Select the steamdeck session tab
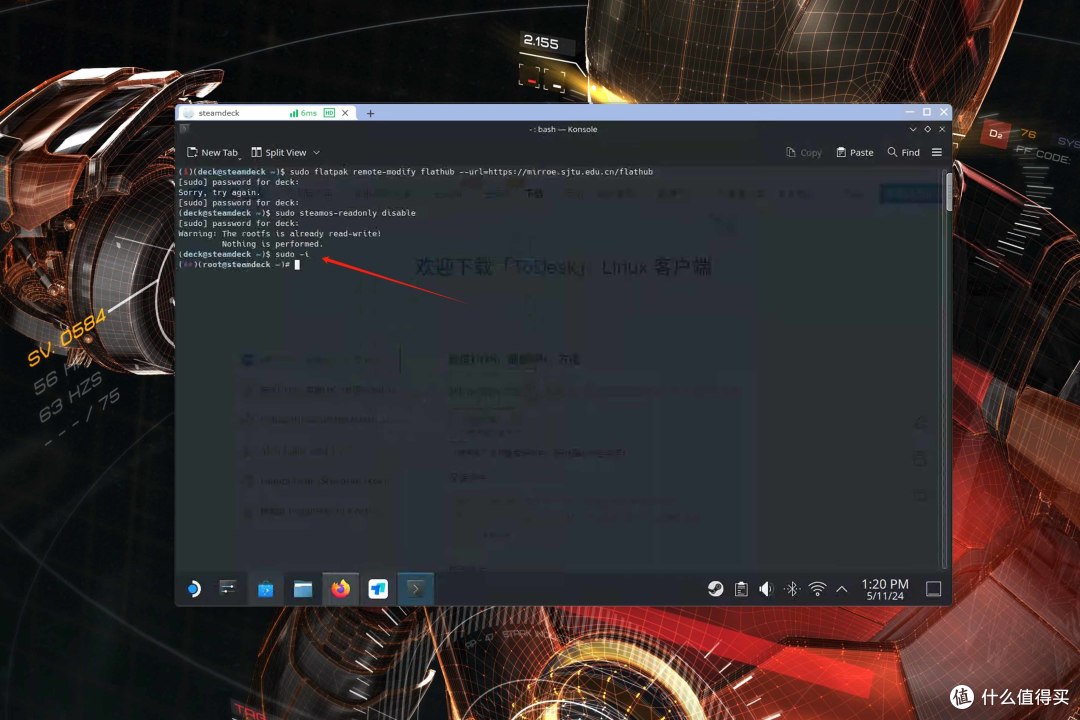The width and height of the screenshot is (1080, 720). (267, 113)
